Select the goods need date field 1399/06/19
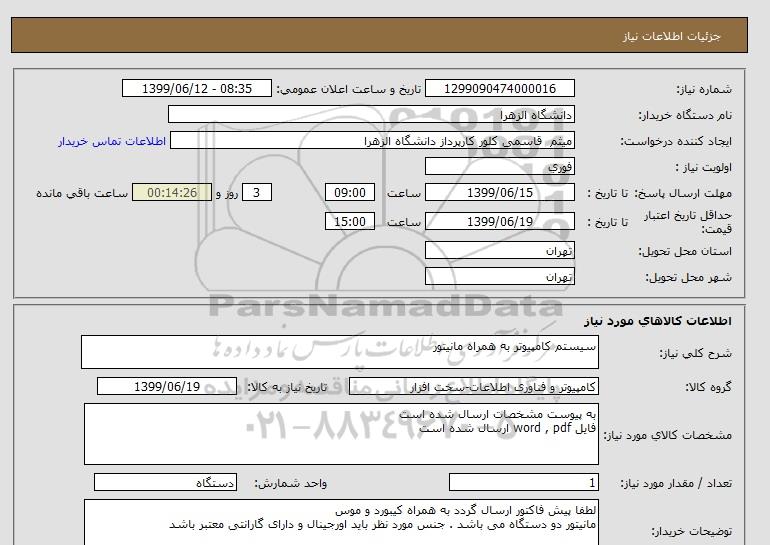Screen dimensions: 770x545 click(x=167, y=386)
